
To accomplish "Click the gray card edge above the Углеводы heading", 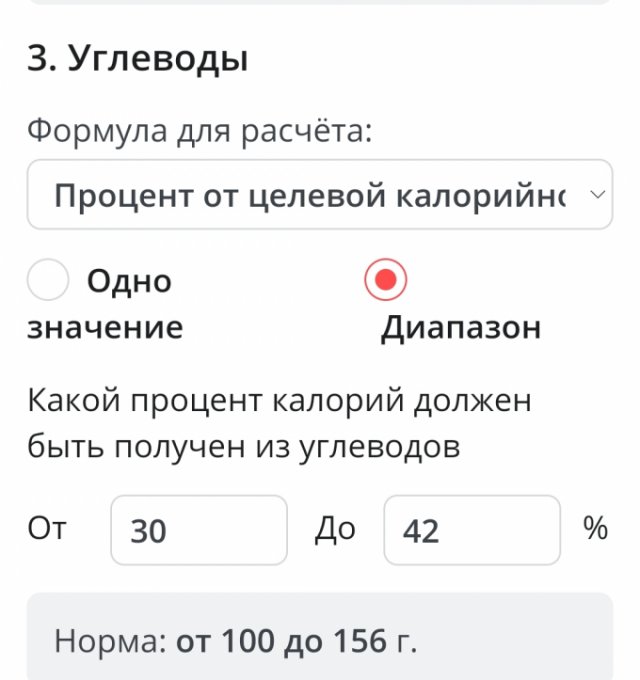I will pyautogui.click(x=320, y=2).
